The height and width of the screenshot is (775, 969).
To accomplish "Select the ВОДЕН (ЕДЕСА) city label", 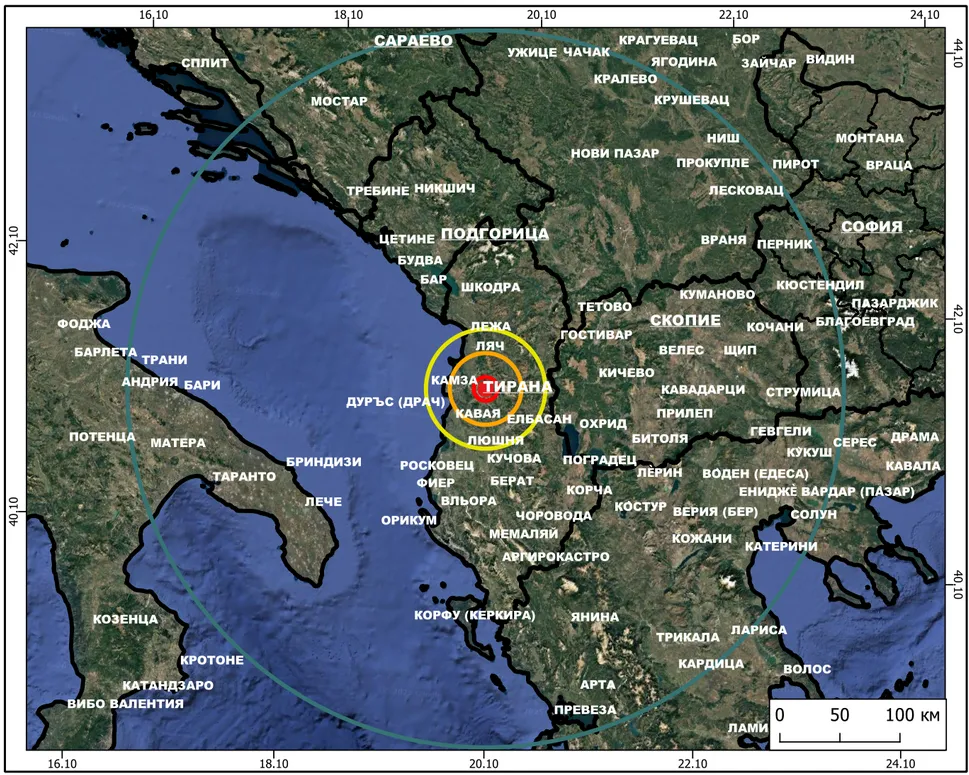I will pos(743,473).
